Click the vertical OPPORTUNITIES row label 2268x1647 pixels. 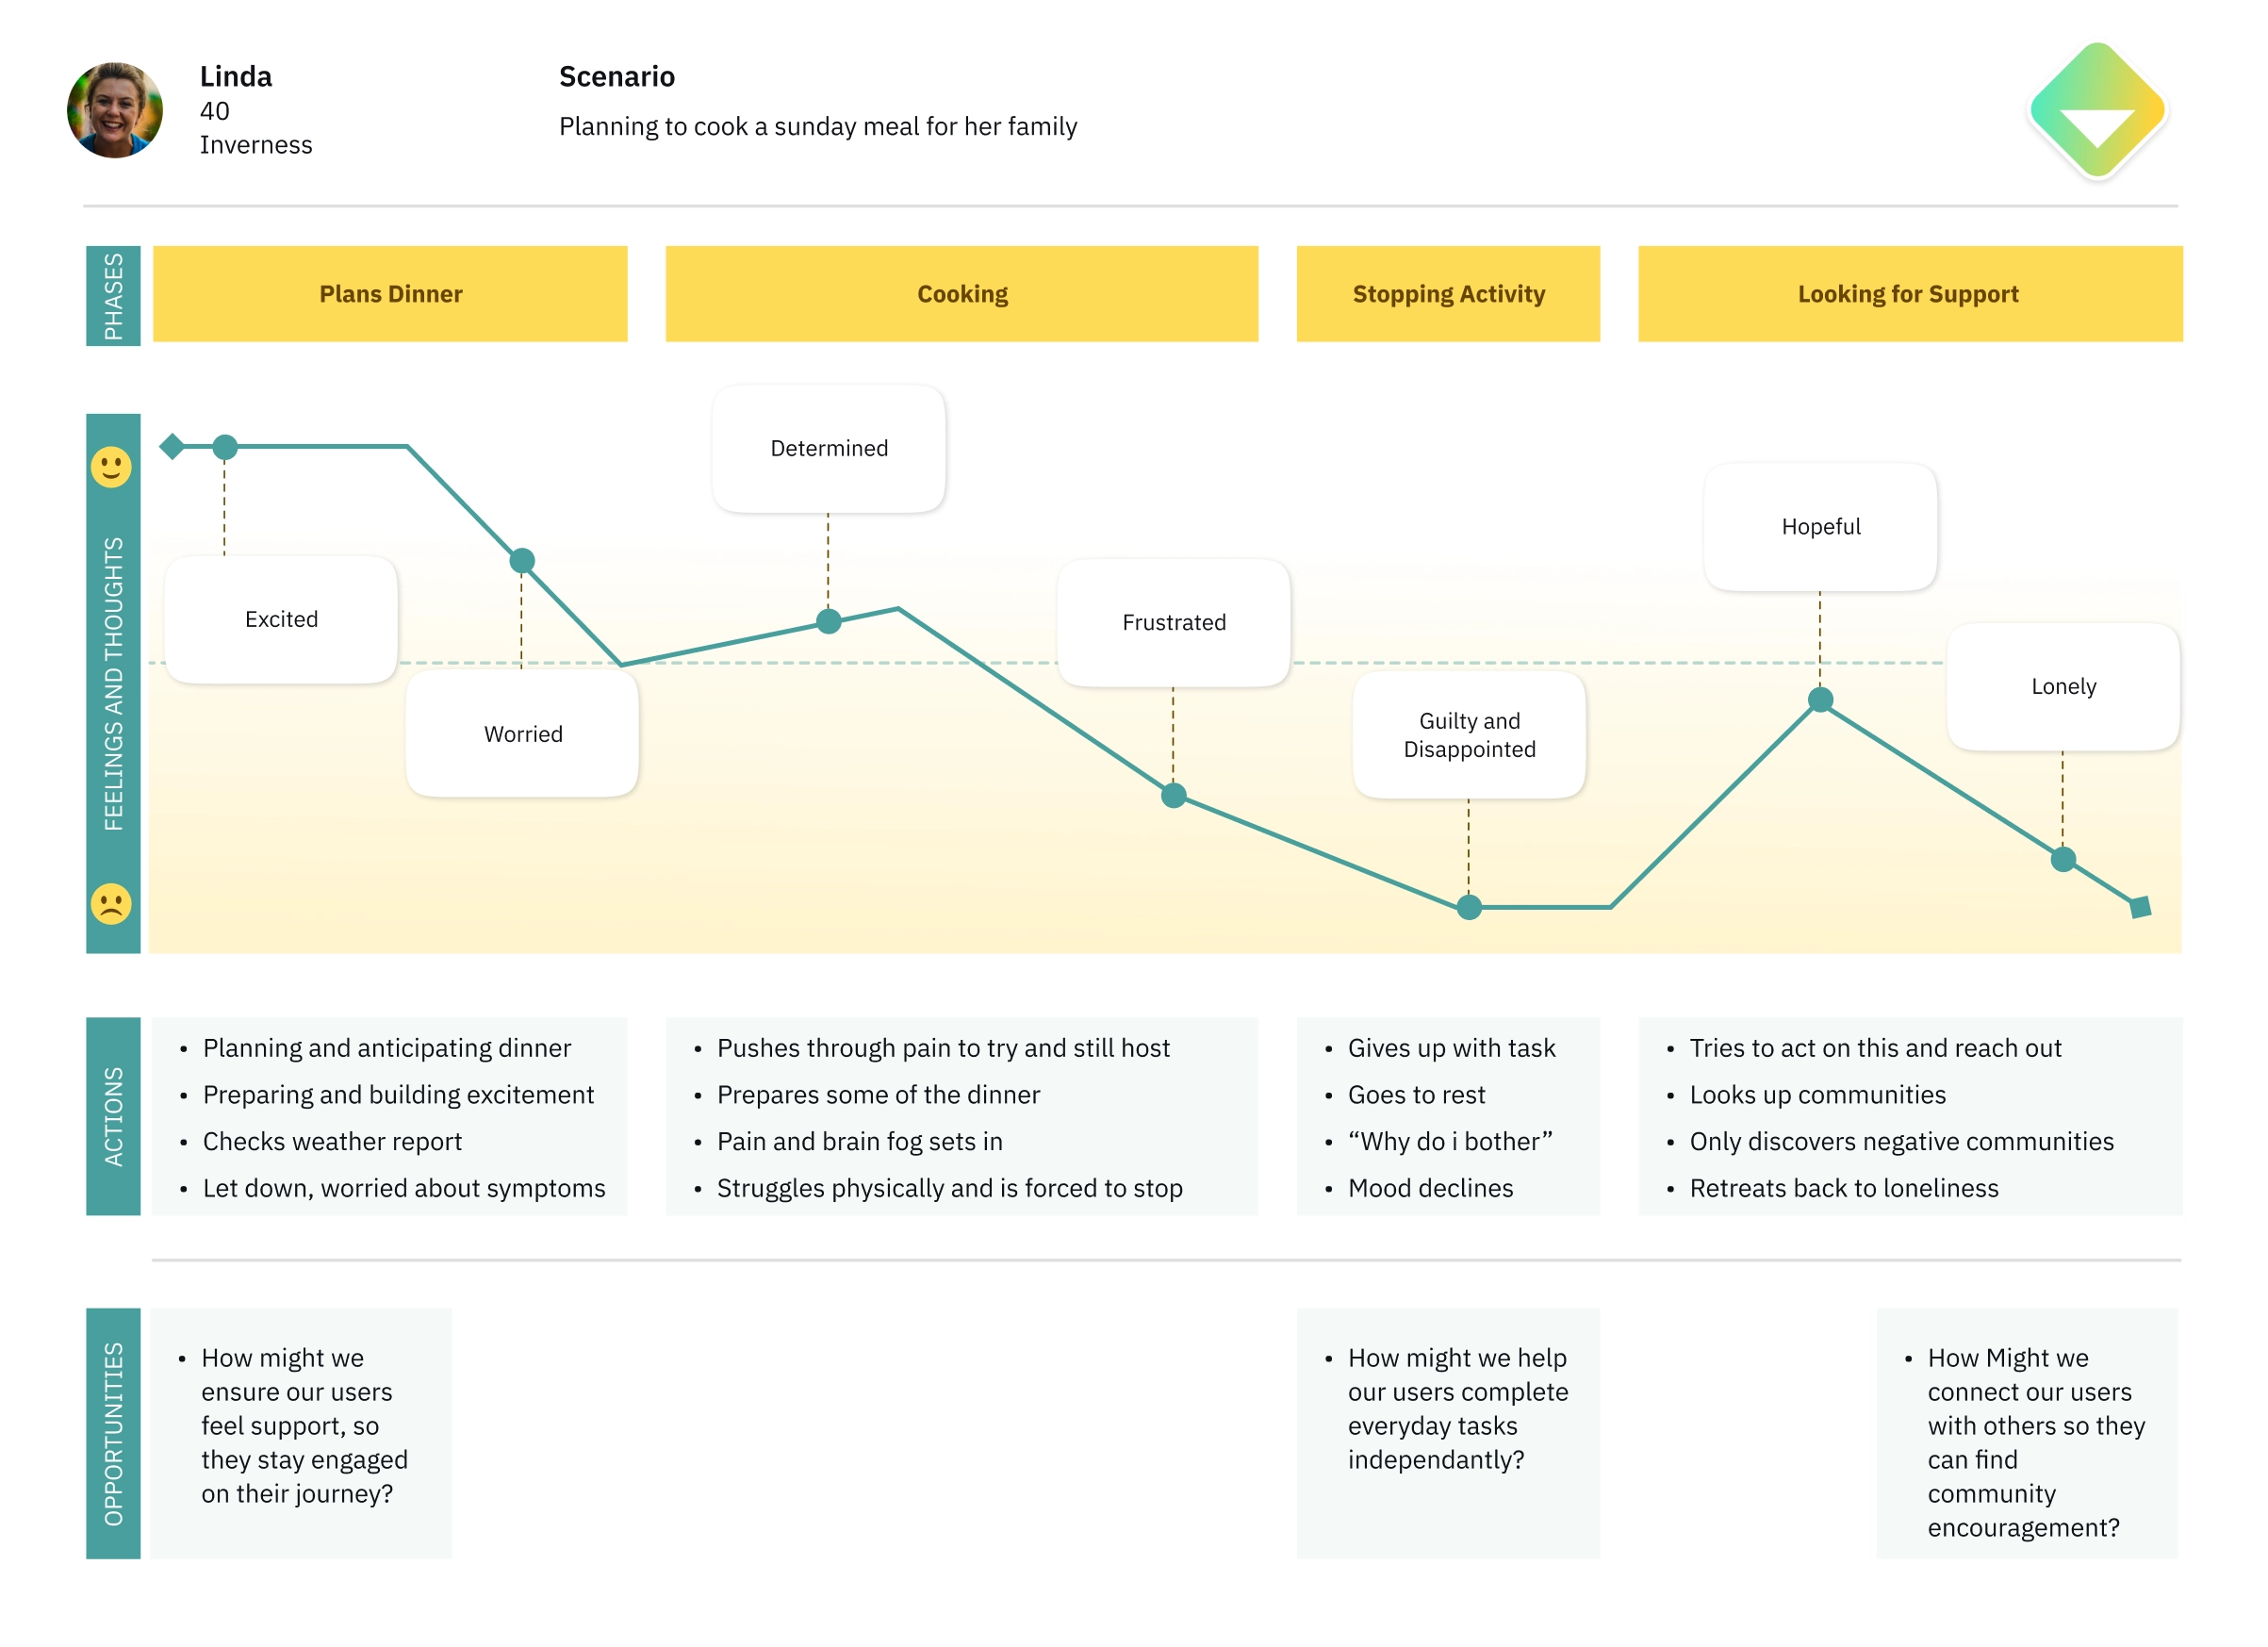click(113, 1433)
